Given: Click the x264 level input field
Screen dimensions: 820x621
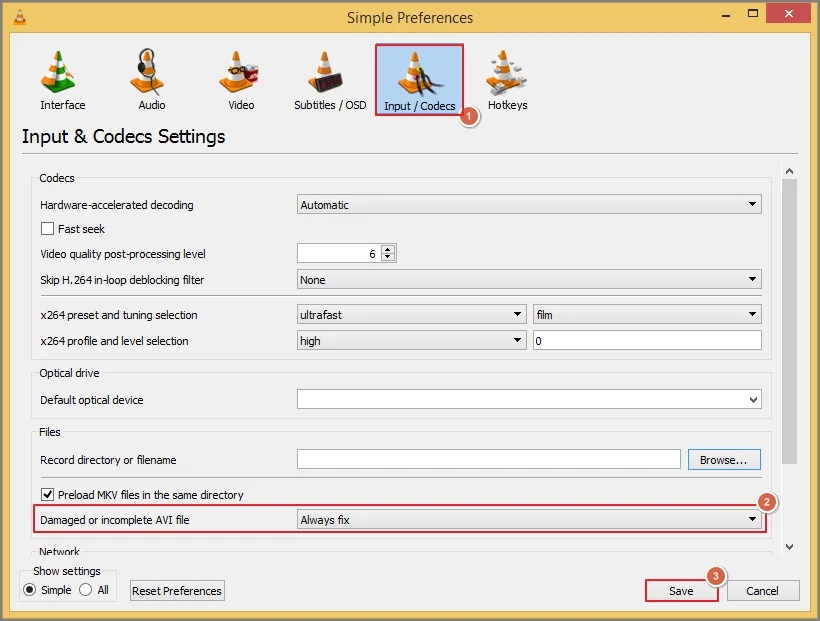Looking at the screenshot, I should [647, 341].
